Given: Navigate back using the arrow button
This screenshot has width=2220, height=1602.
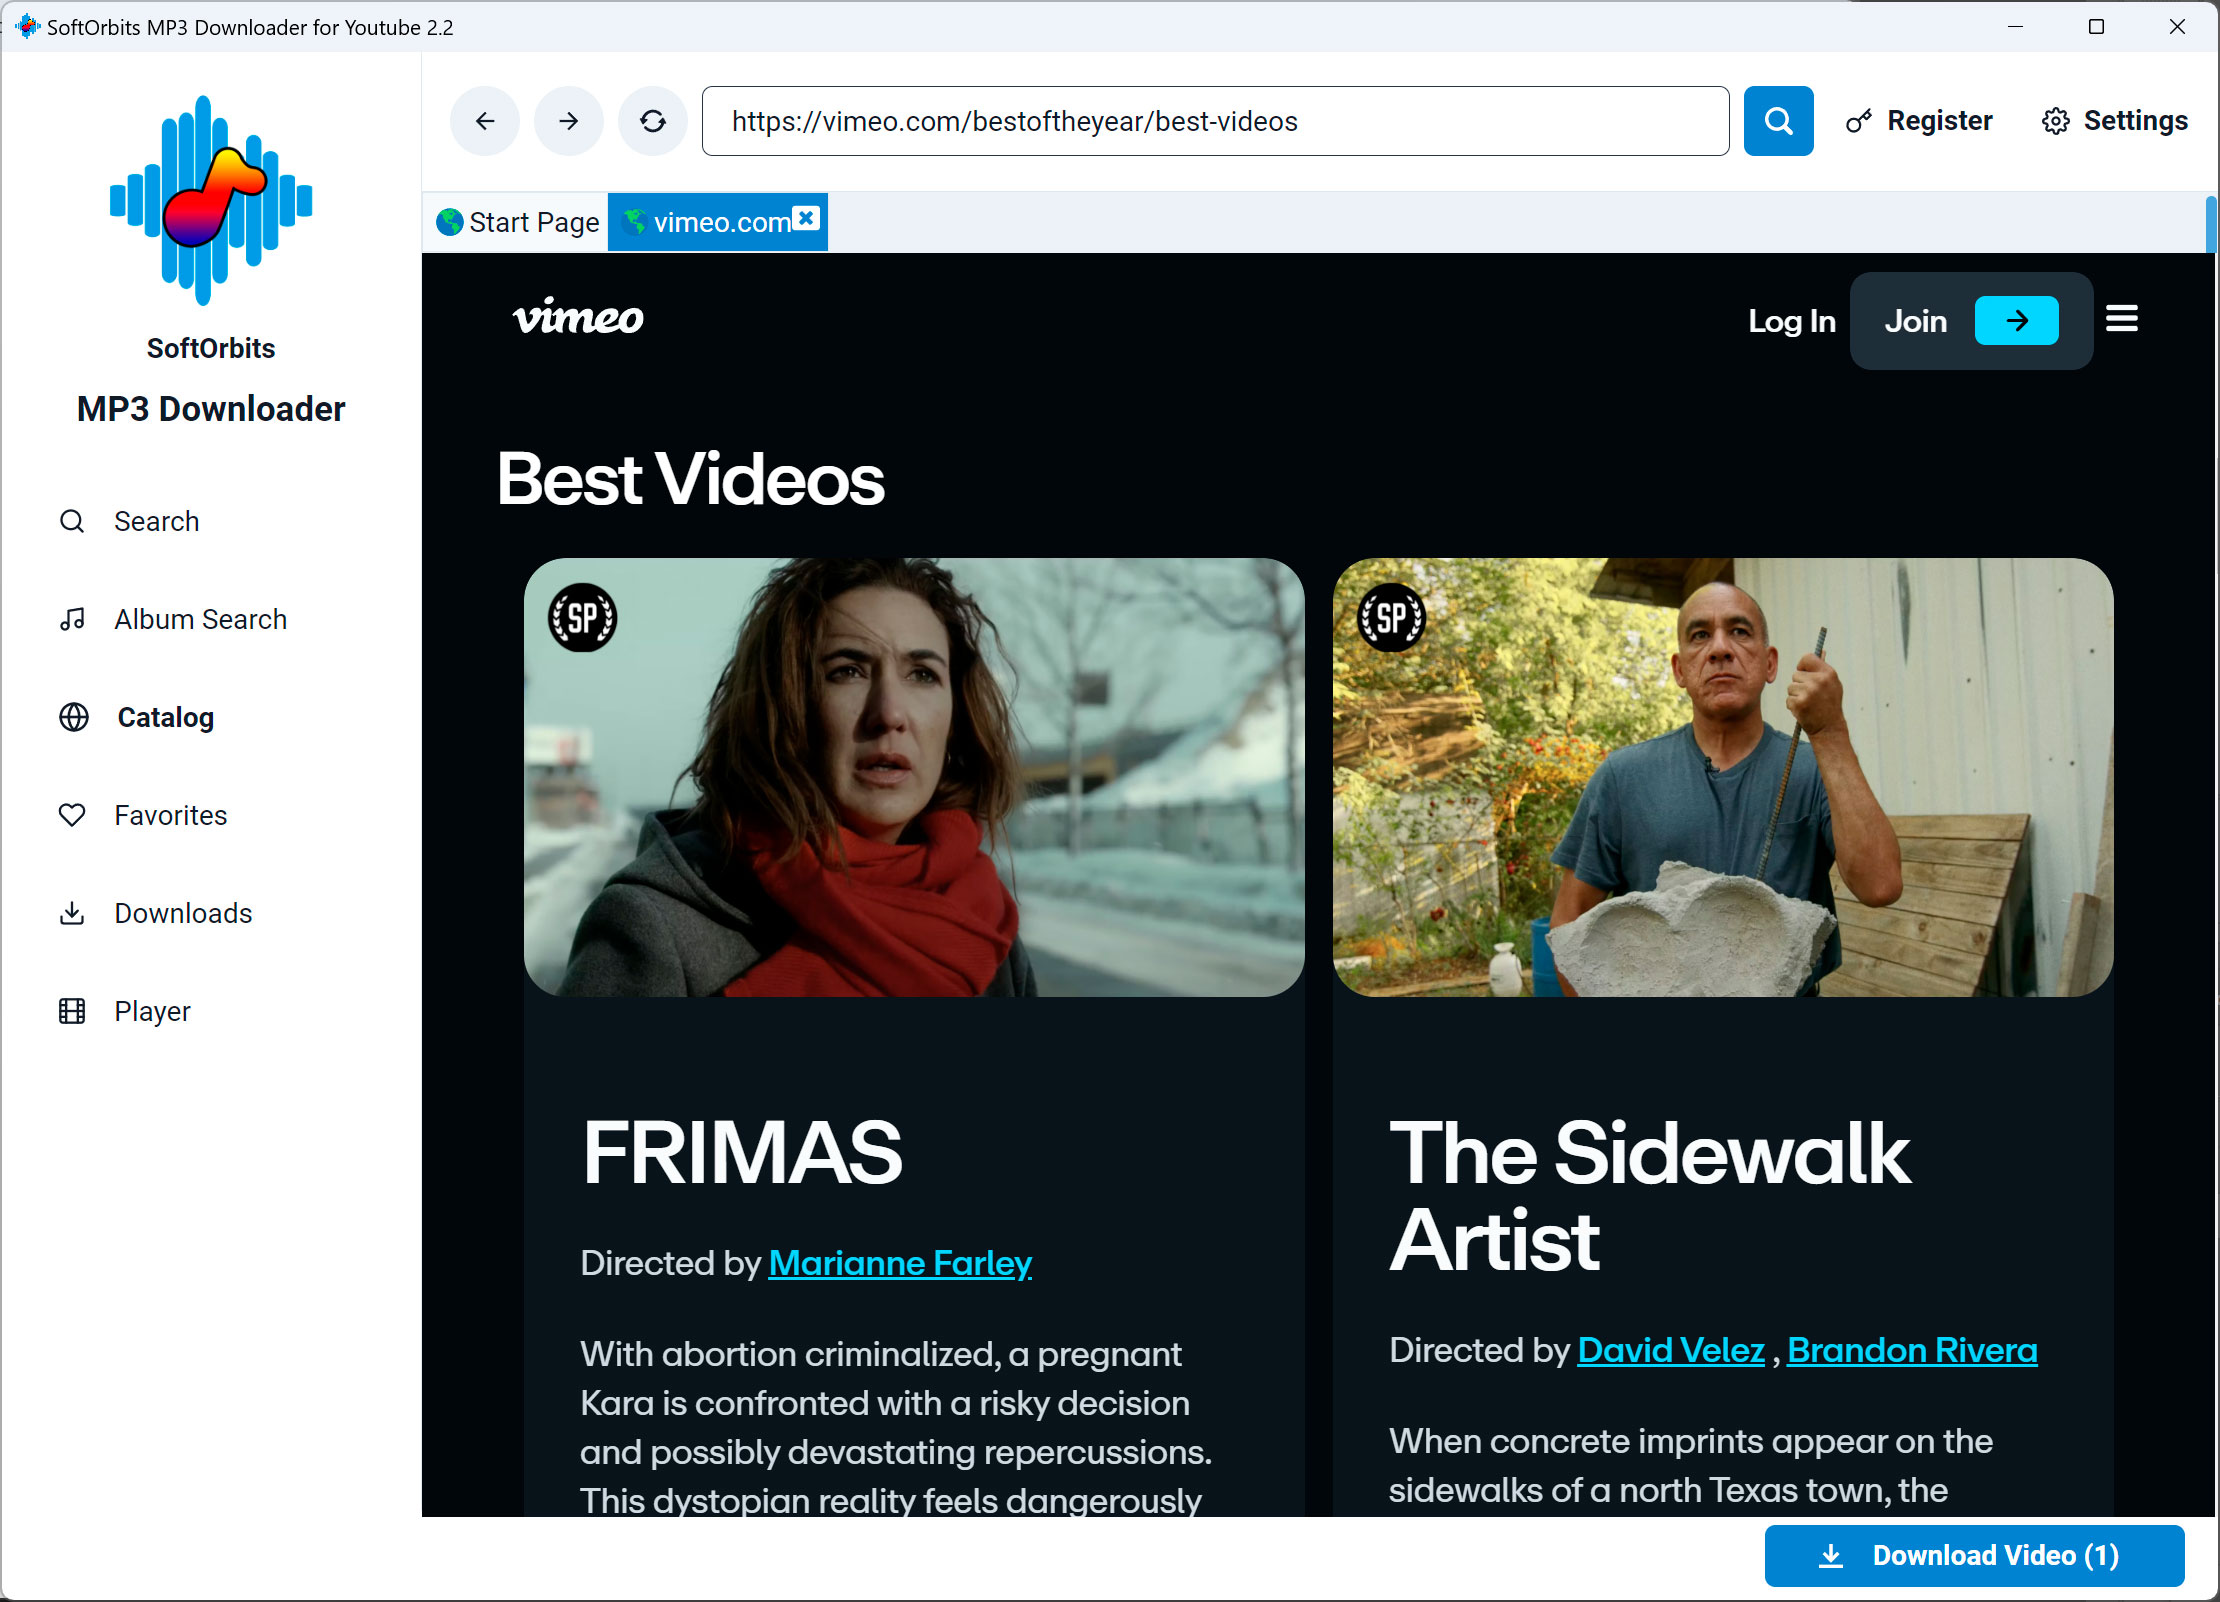Looking at the screenshot, I should point(484,120).
